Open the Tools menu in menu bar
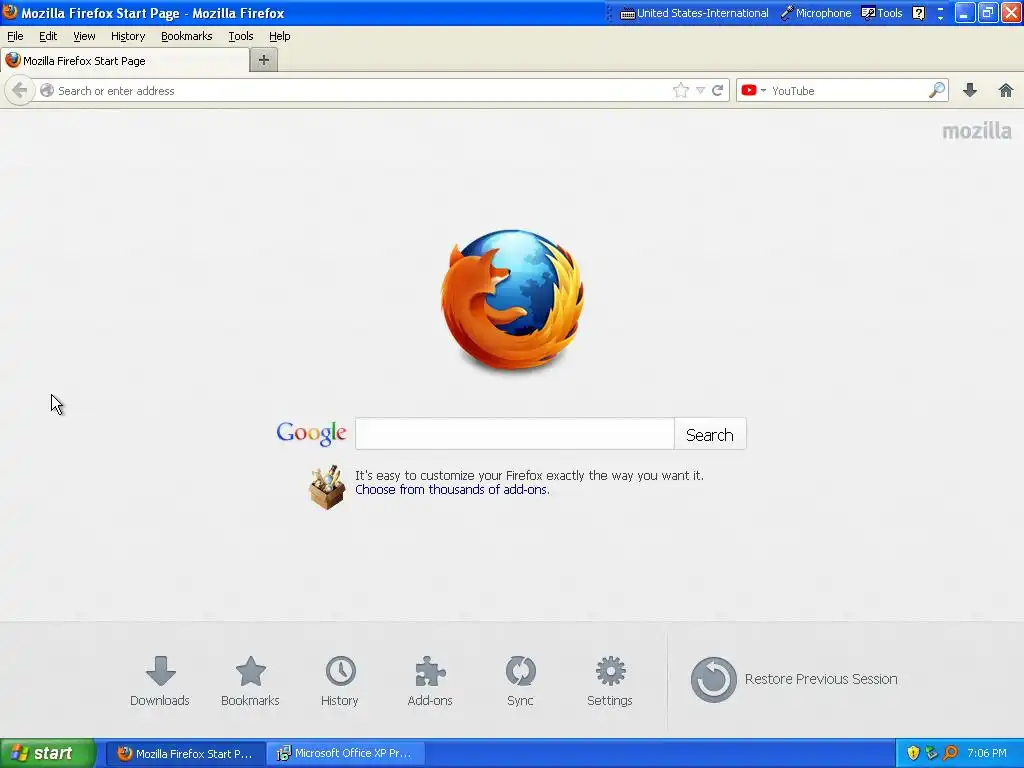 [x=240, y=37]
